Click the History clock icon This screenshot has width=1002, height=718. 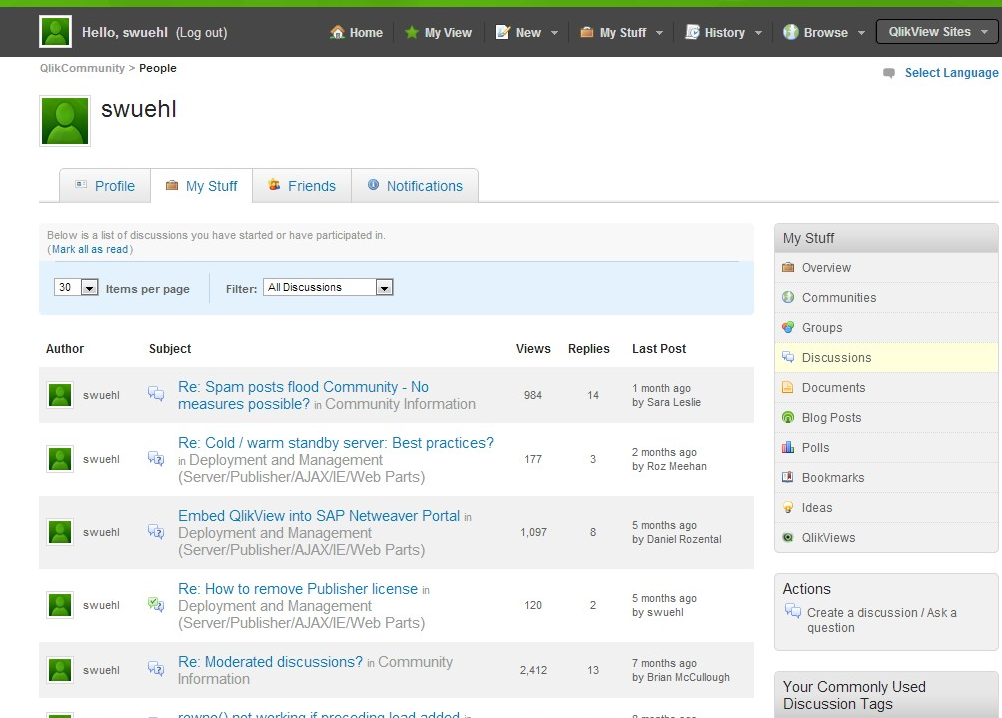[x=692, y=32]
